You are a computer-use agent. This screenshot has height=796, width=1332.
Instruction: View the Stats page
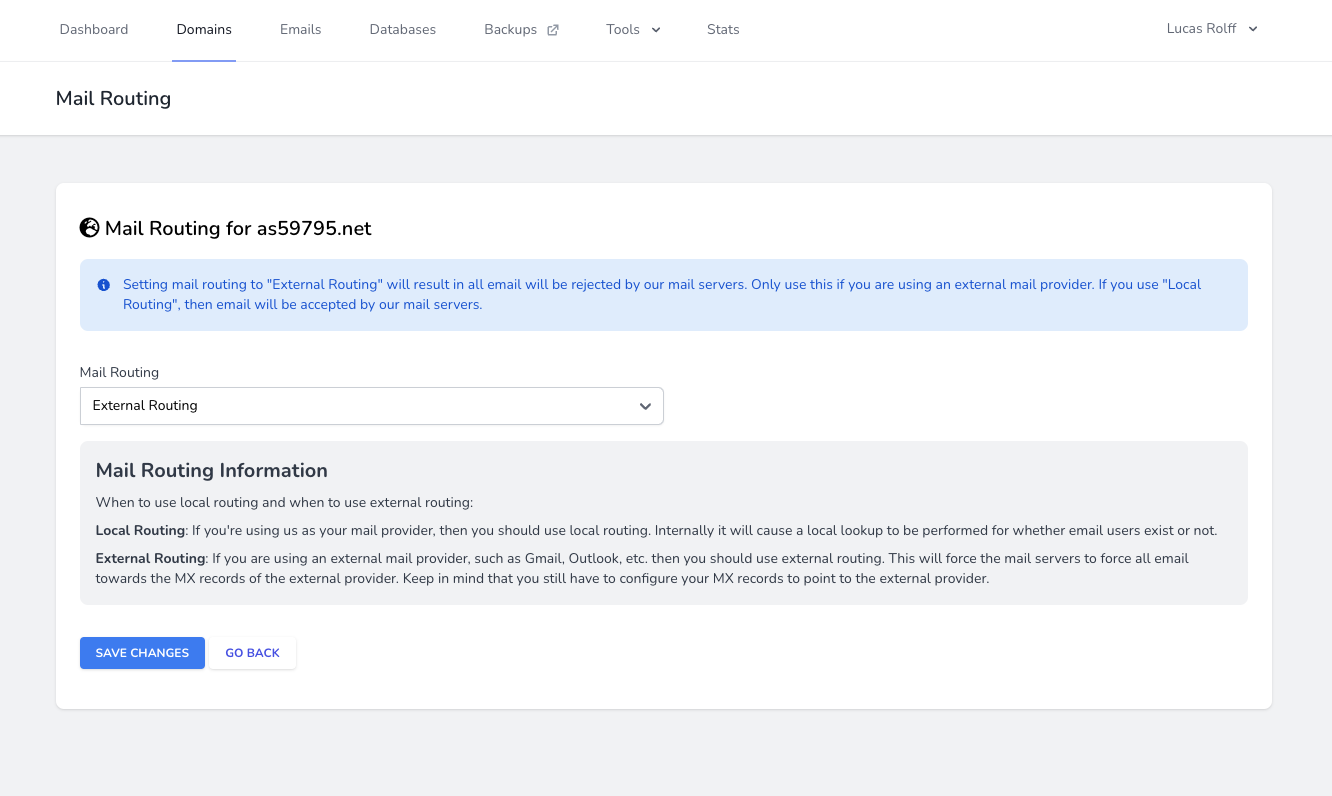point(723,30)
